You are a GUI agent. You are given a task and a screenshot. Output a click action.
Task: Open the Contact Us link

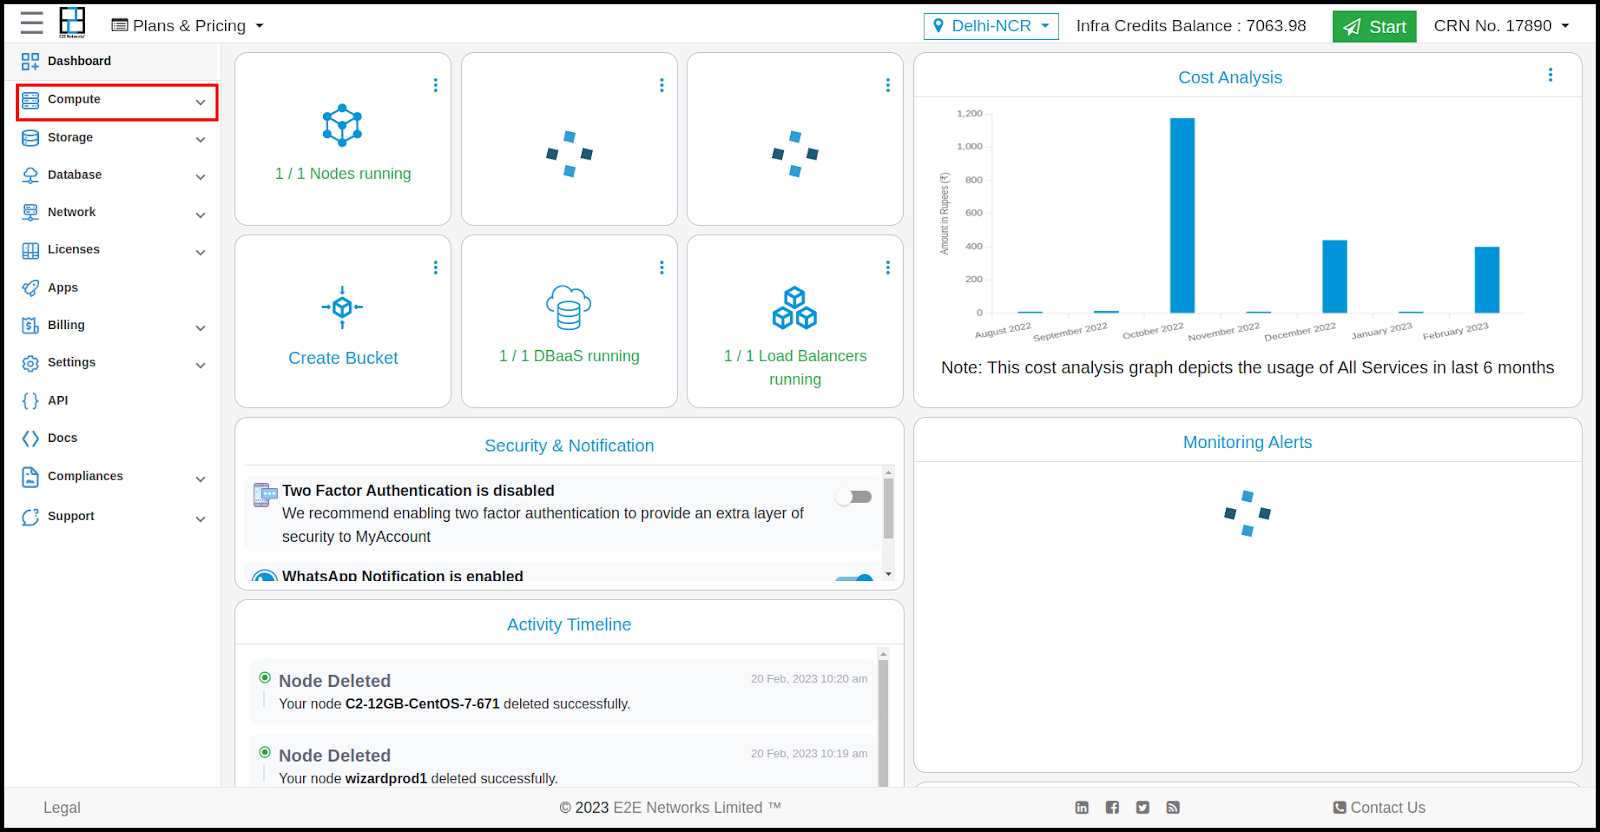point(1379,808)
